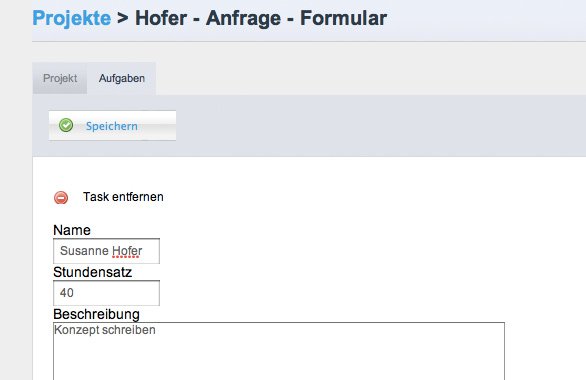Click the breadcrumb arrow separator after Projekte
The height and width of the screenshot is (380, 586).
(x=123, y=18)
